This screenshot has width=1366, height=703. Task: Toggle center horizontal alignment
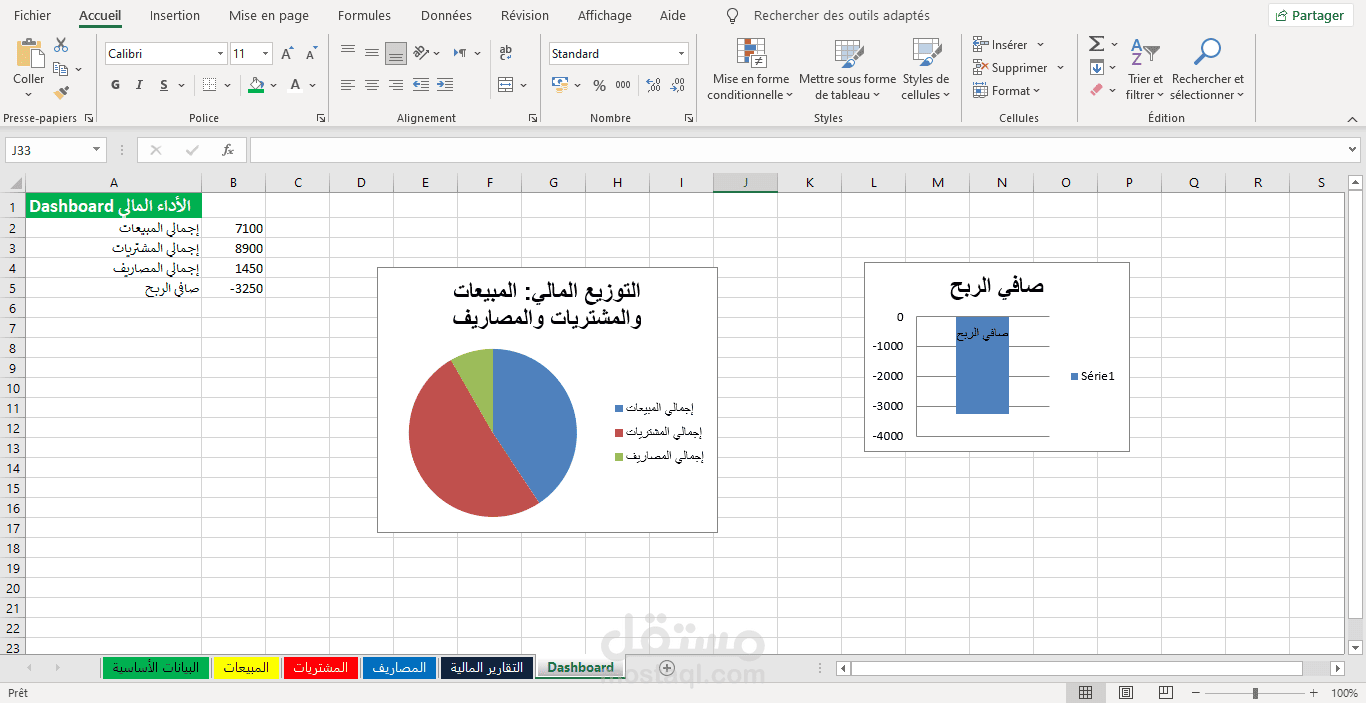pyautogui.click(x=372, y=85)
